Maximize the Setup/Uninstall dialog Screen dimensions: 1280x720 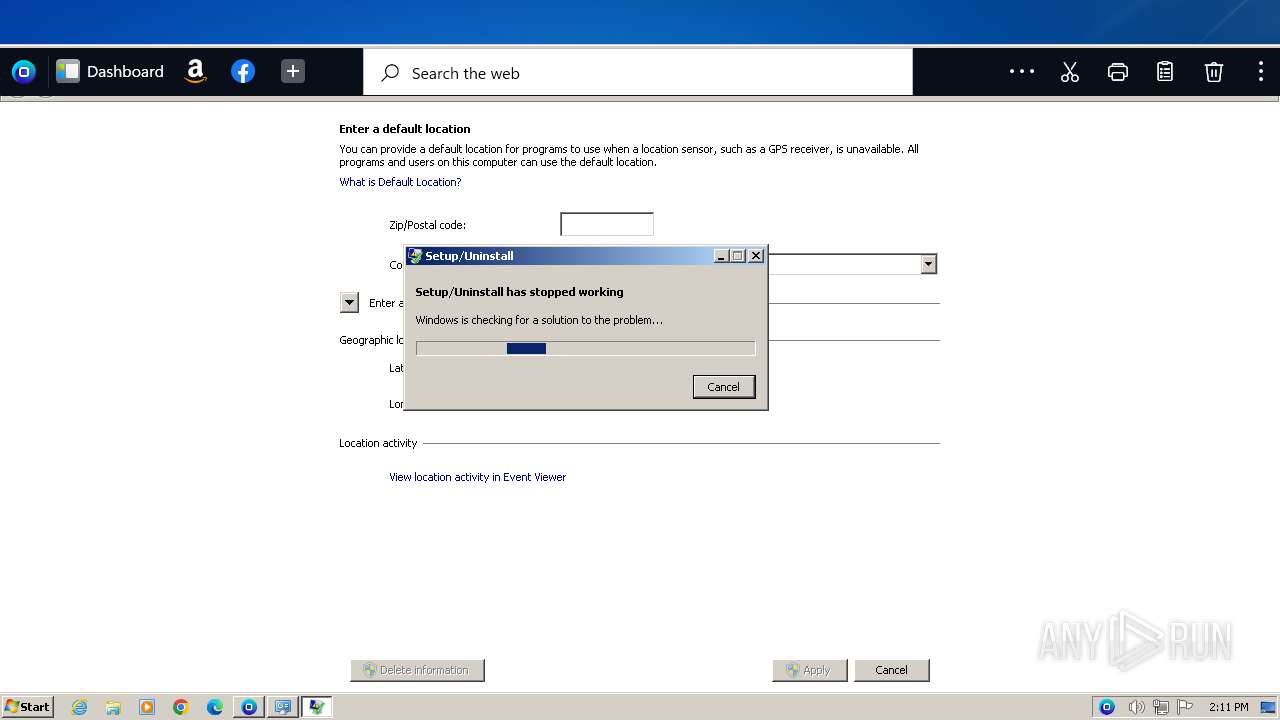click(x=738, y=256)
